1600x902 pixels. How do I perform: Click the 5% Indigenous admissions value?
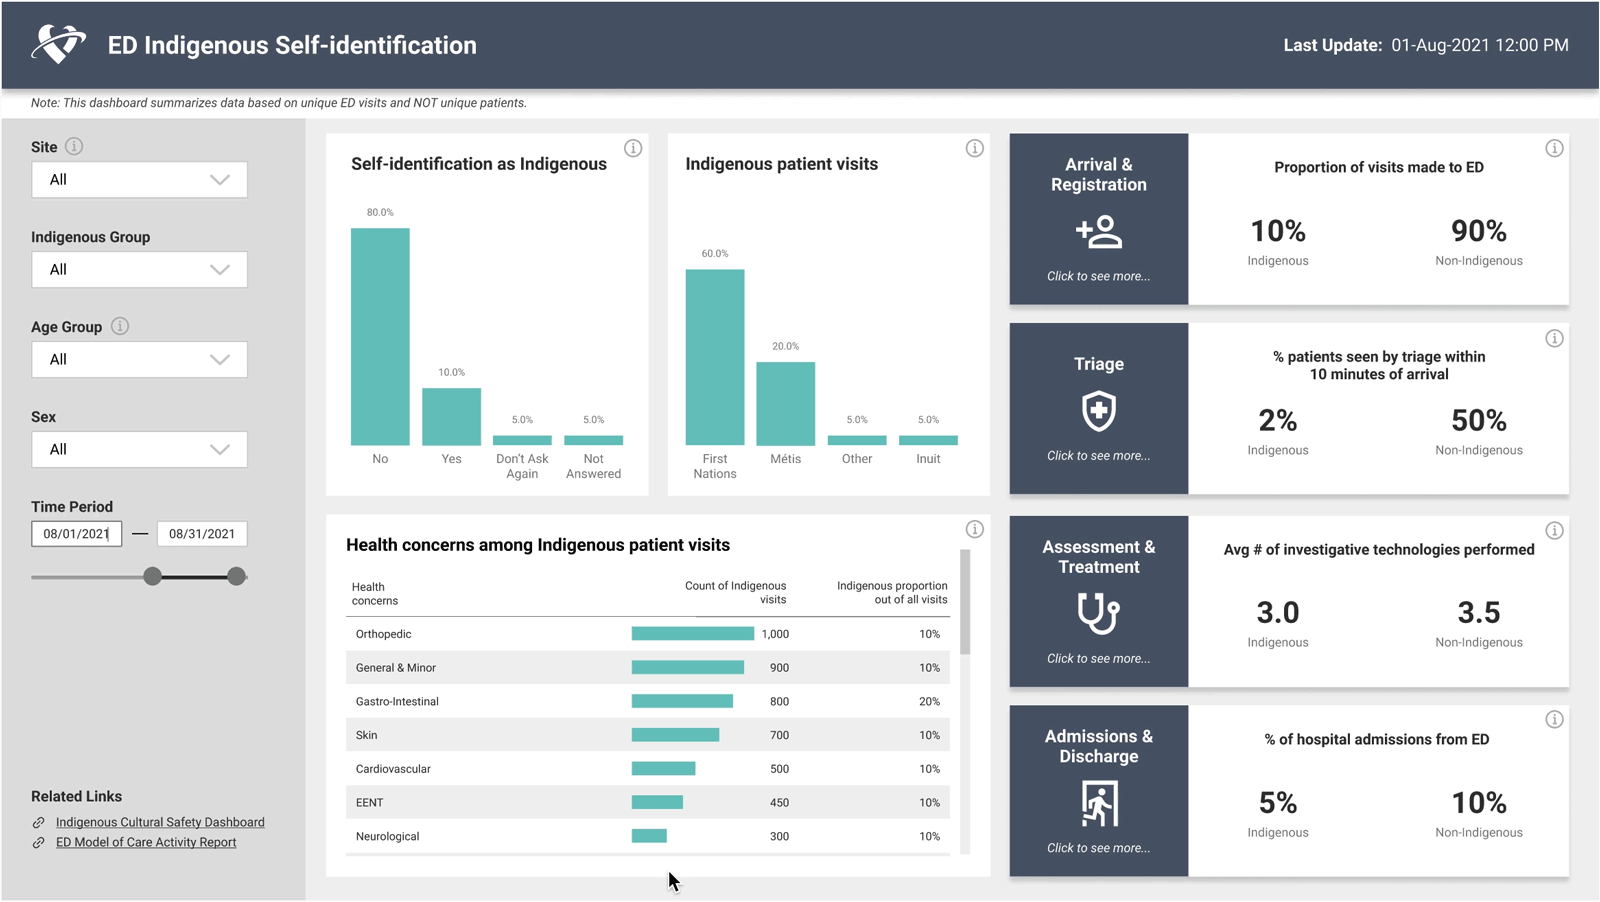(1278, 803)
